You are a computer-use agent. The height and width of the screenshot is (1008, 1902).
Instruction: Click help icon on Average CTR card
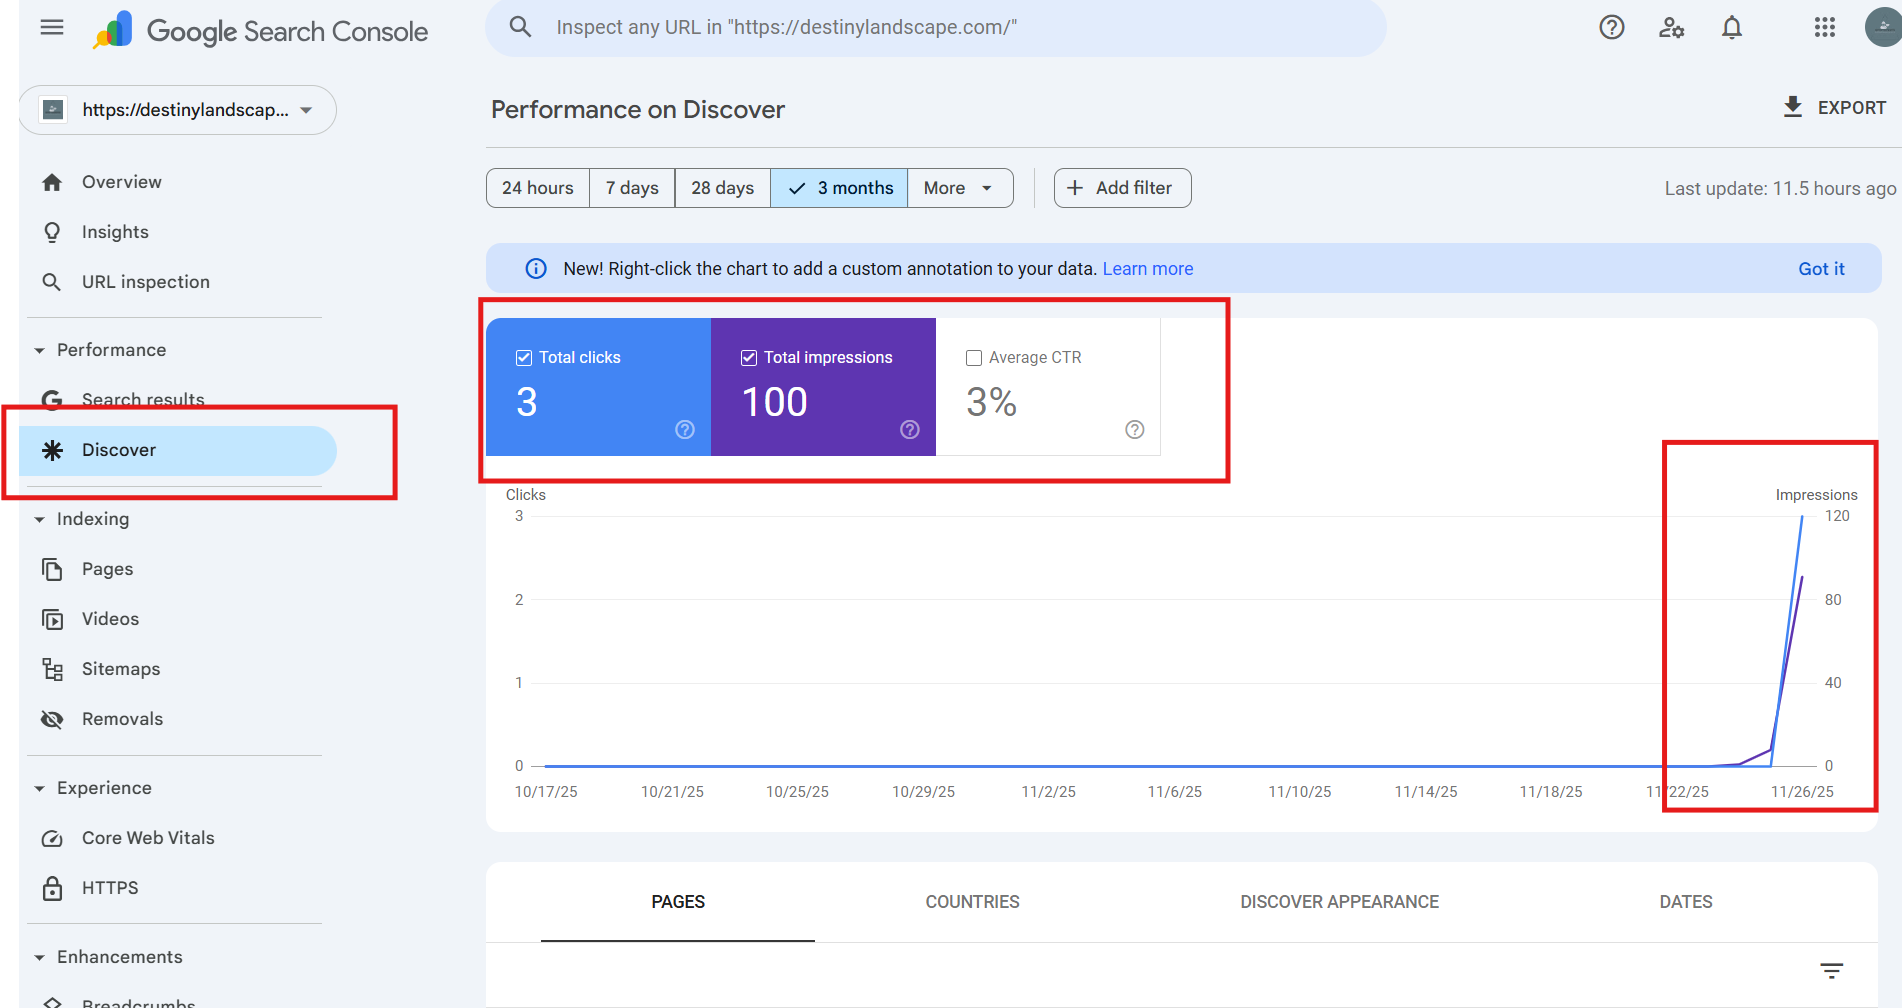1134,430
